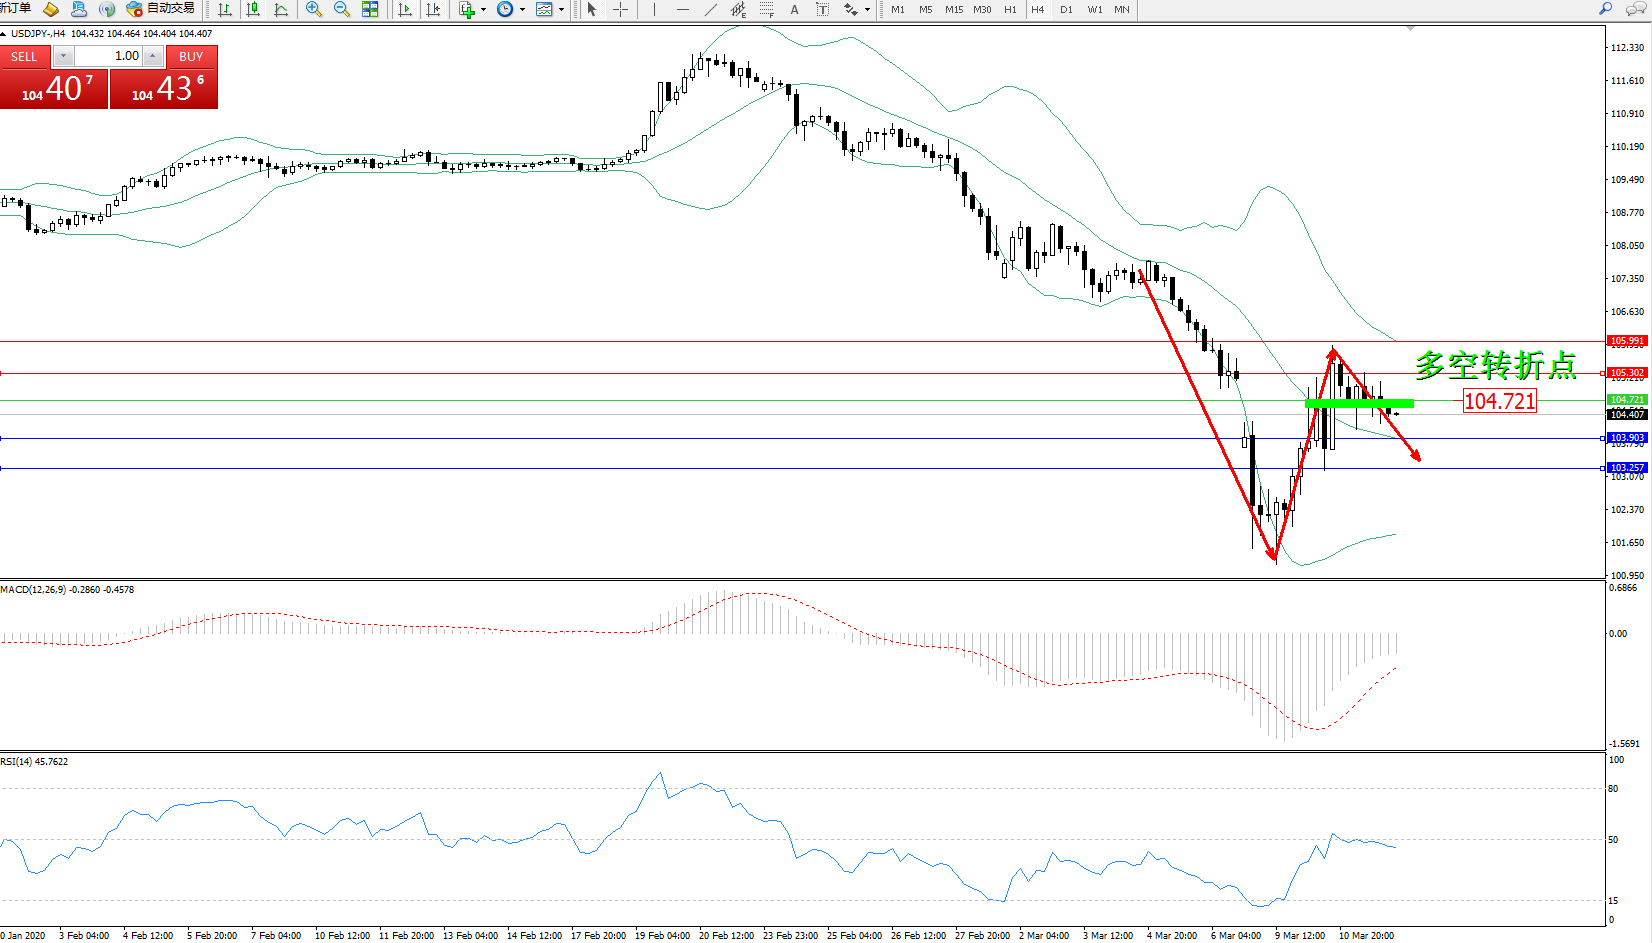
Task: Switch to the M15 timeframe
Action: [954, 9]
